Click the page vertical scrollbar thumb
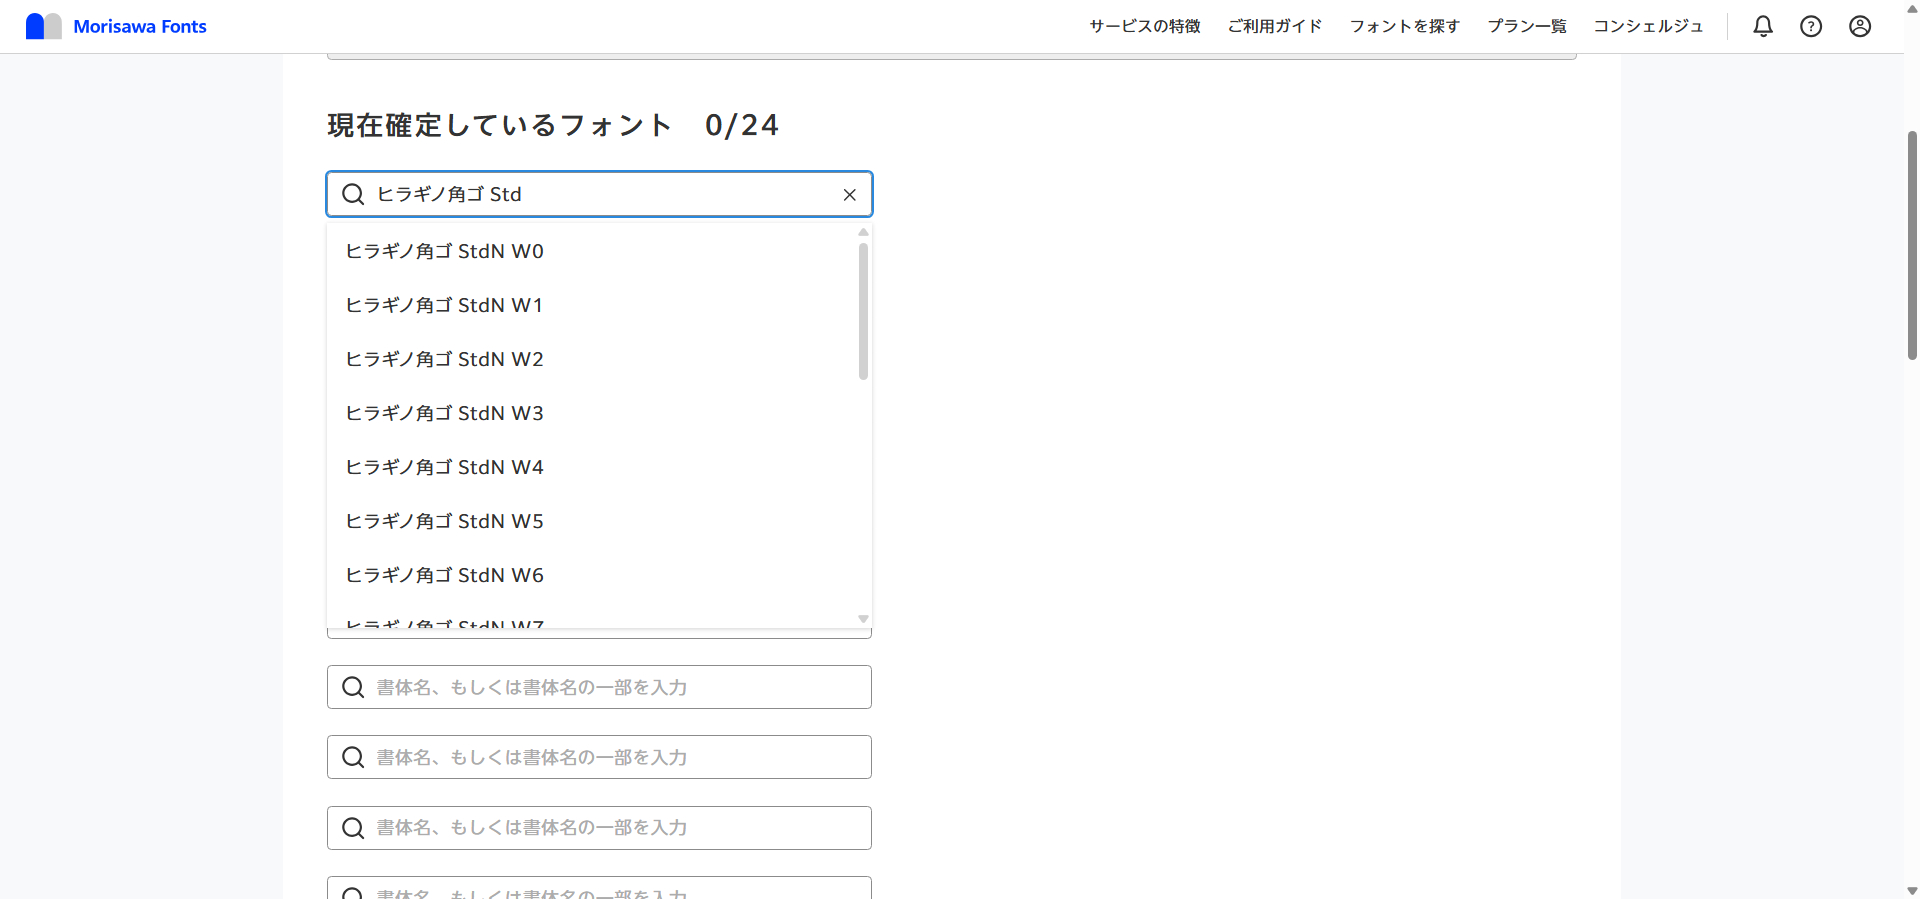The height and width of the screenshot is (899, 1920). 1912,245
